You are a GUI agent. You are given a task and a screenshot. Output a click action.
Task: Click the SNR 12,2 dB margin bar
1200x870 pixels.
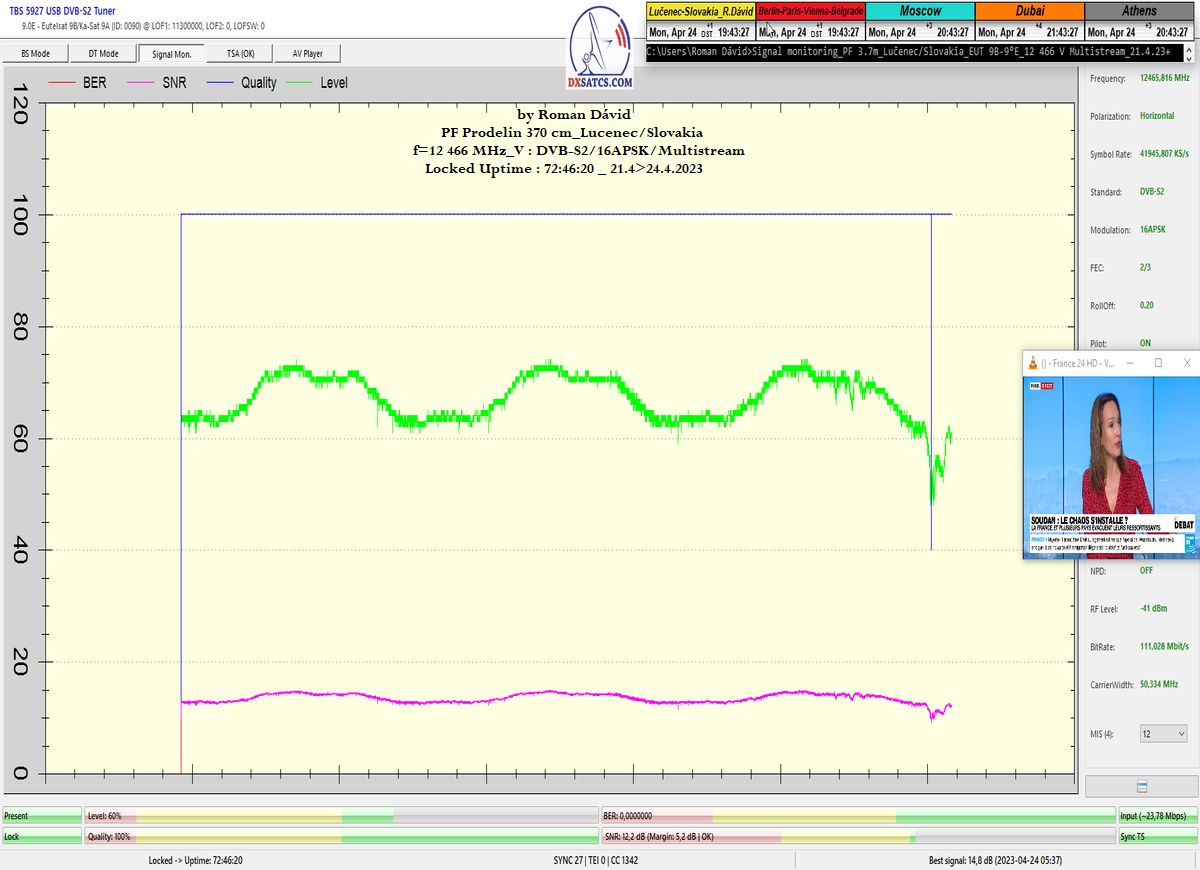[857, 836]
